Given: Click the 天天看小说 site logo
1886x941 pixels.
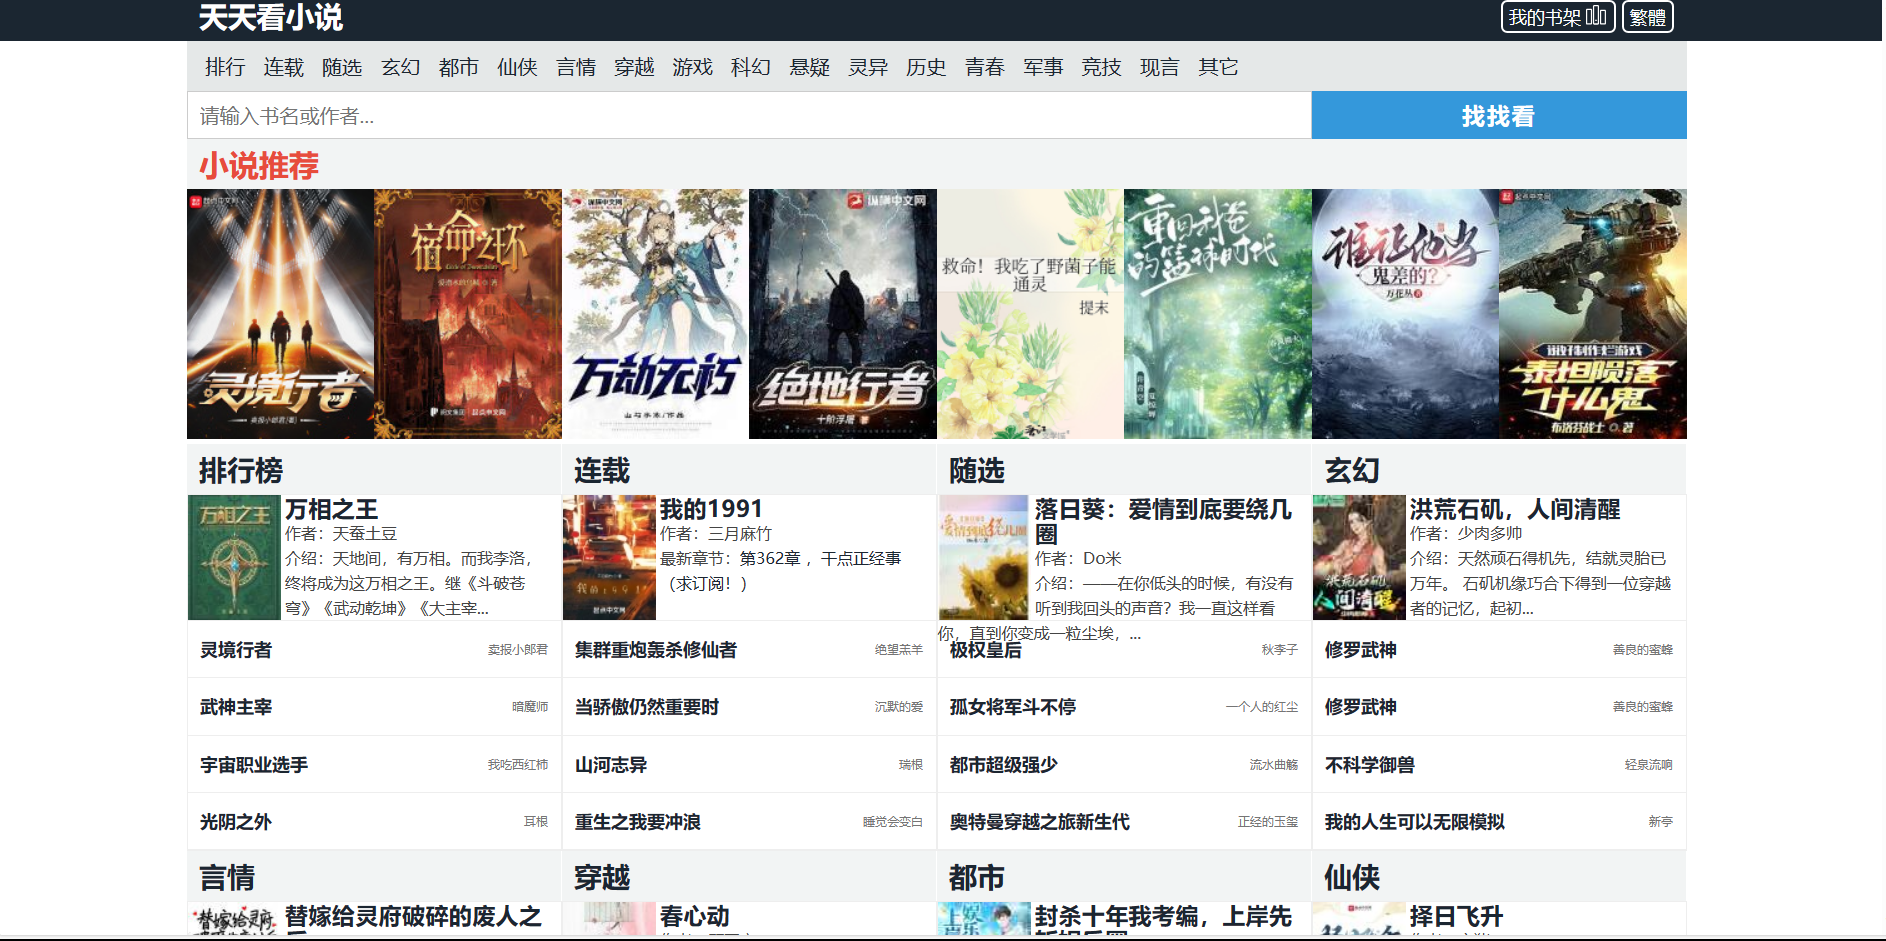Looking at the screenshot, I should pyautogui.click(x=270, y=17).
